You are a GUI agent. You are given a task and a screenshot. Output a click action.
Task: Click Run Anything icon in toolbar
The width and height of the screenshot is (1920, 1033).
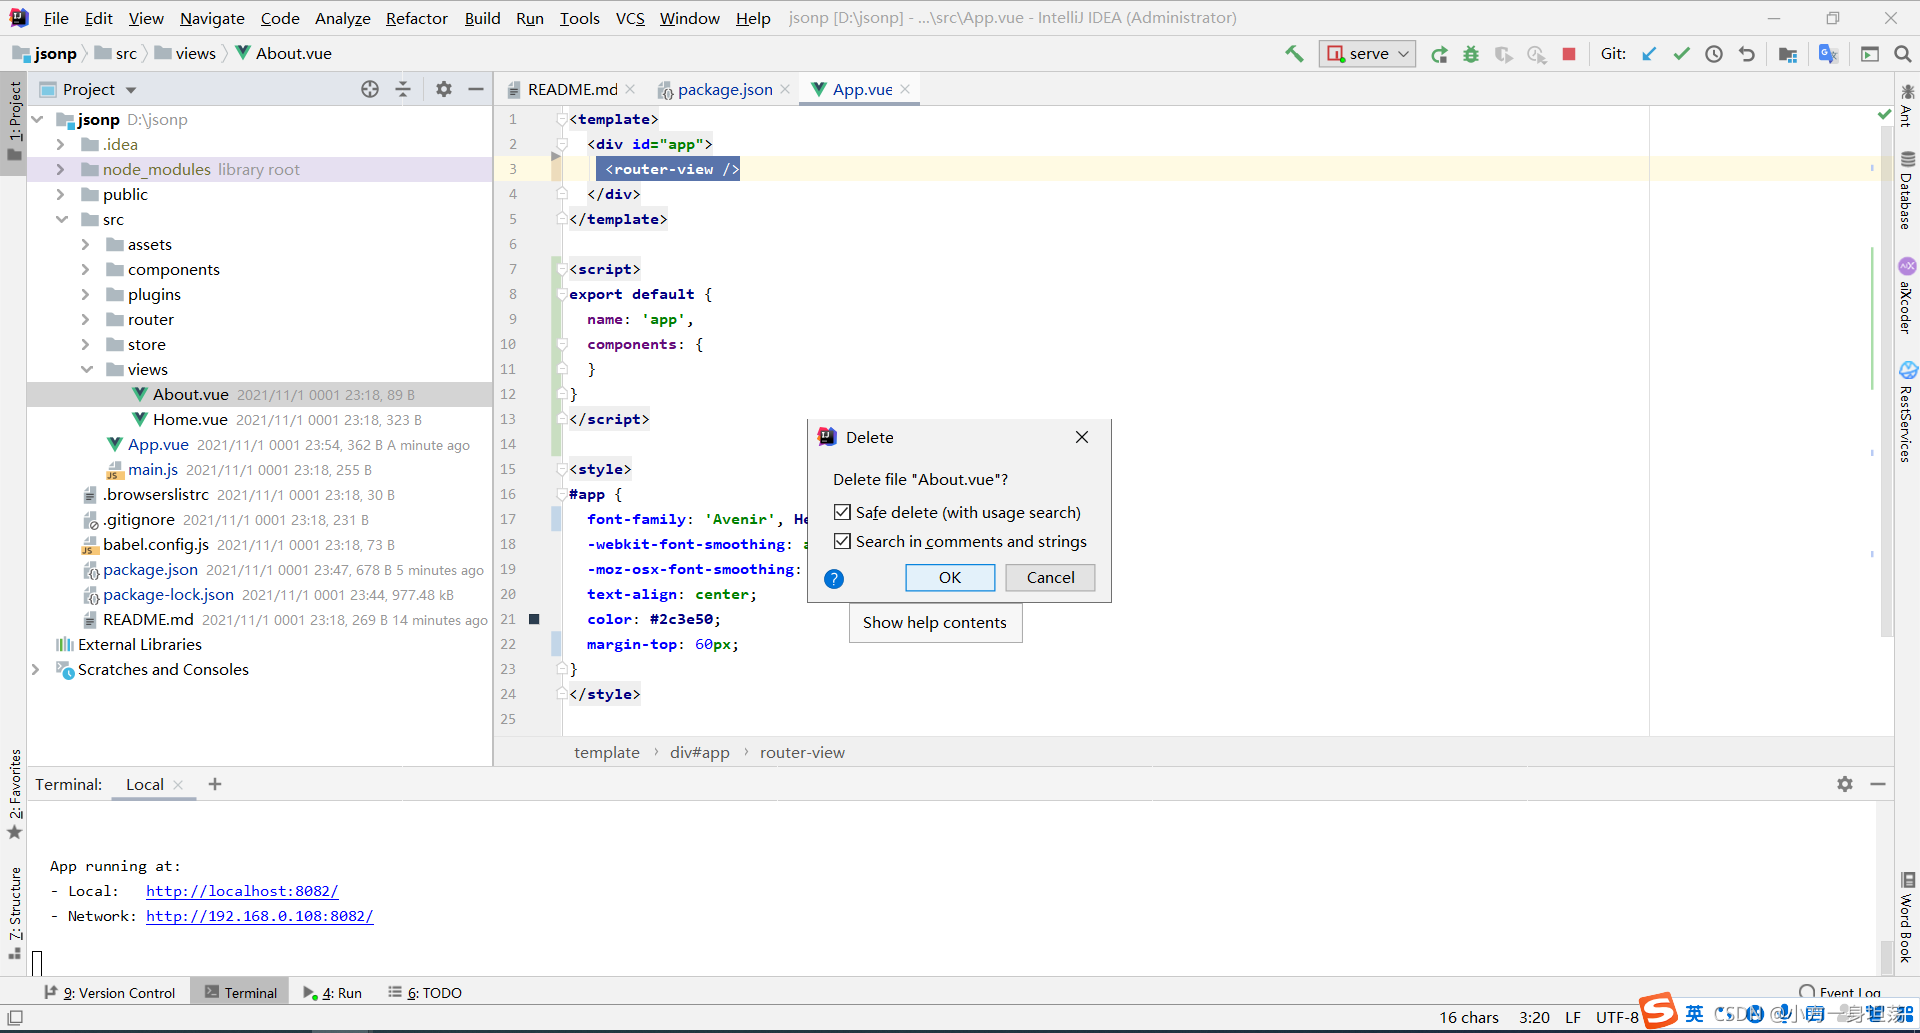tap(1870, 54)
